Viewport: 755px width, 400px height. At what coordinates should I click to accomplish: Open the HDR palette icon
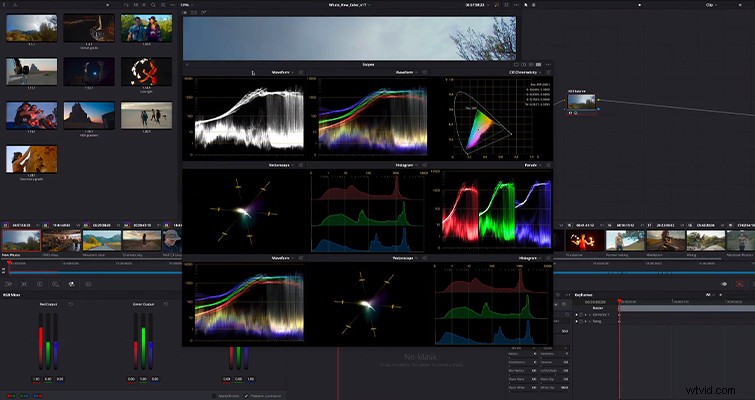pyautogui.click(x=56, y=284)
